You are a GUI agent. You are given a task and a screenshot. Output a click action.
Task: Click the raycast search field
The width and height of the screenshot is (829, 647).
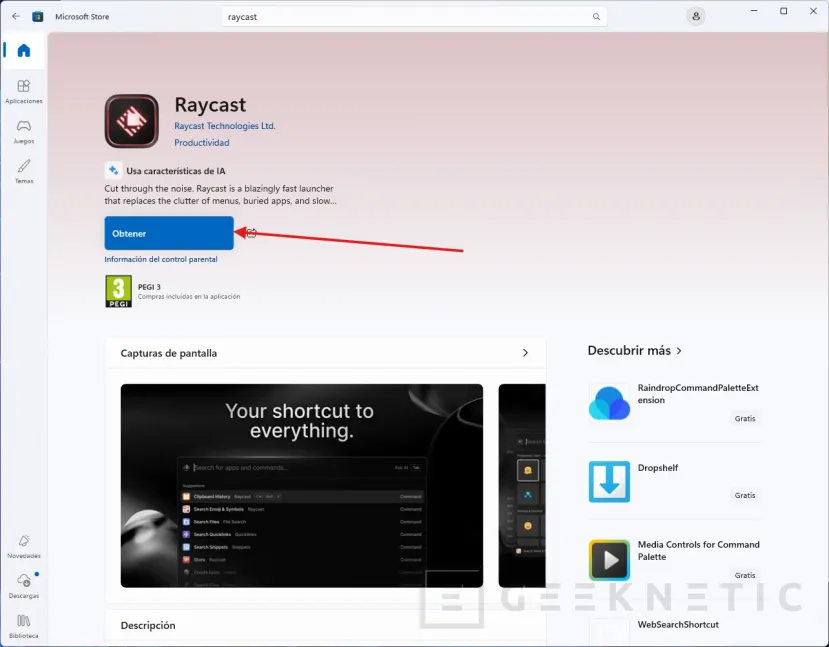click(x=414, y=16)
